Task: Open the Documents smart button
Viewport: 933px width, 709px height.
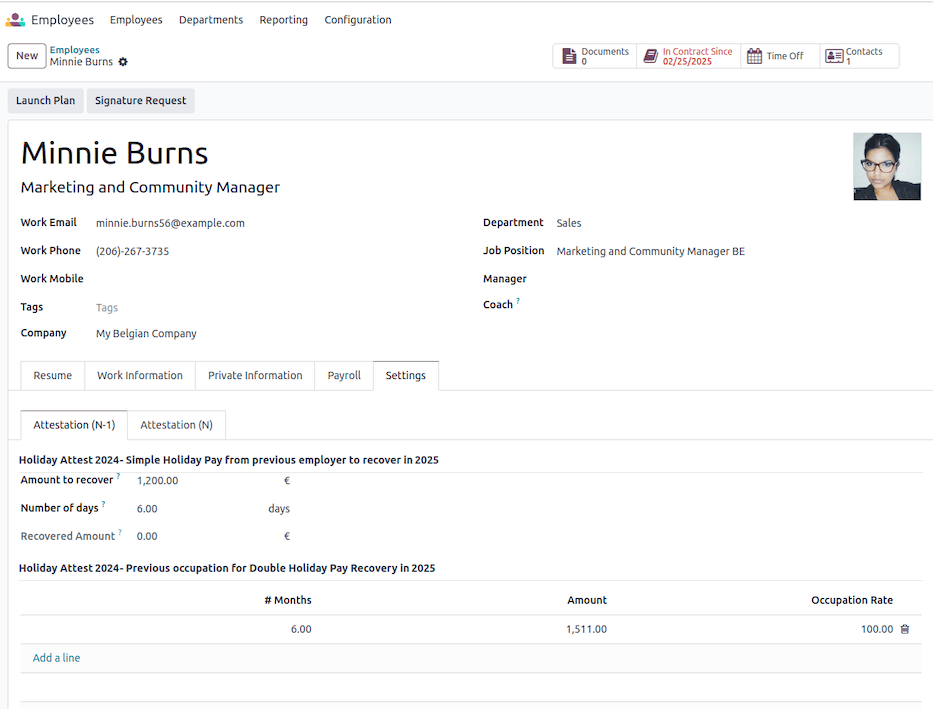Action: point(595,56)
